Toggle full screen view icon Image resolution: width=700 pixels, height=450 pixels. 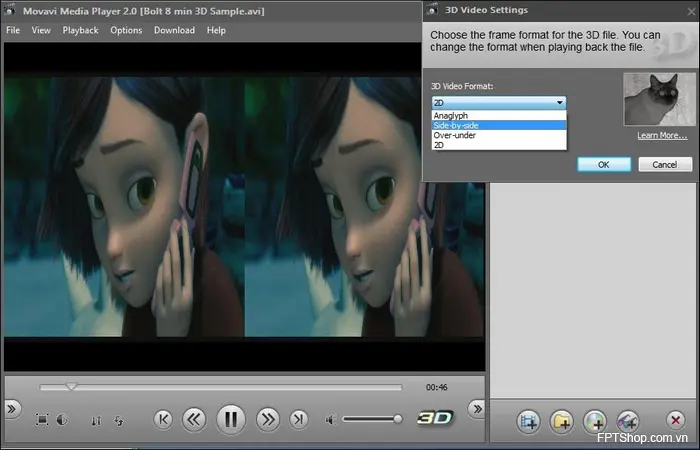[x=42, y=420]
